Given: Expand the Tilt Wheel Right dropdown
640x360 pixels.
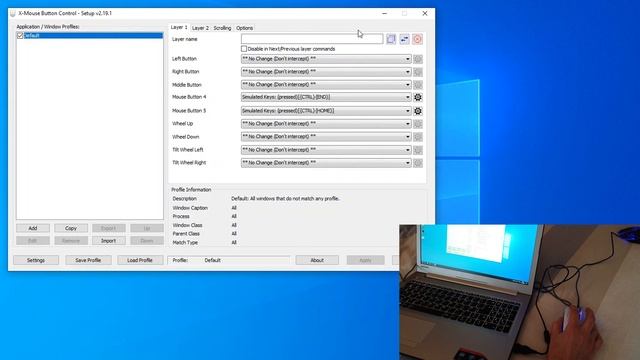Looking at the screenshot, I should (x=326, y=163).
